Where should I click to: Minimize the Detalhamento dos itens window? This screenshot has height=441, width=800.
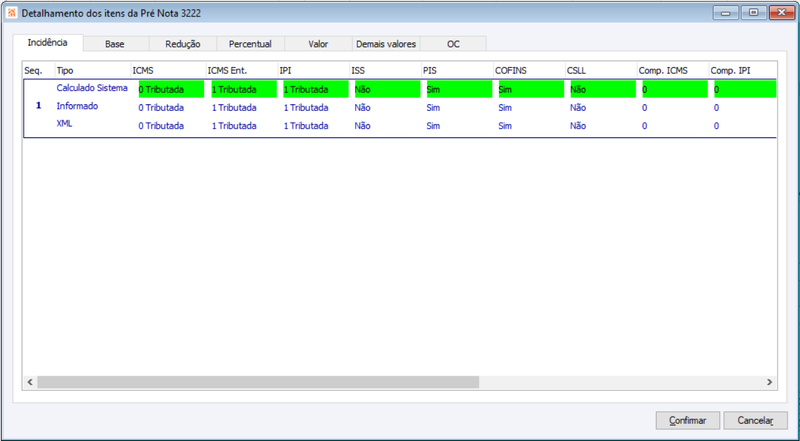click(x=726, y=13)
